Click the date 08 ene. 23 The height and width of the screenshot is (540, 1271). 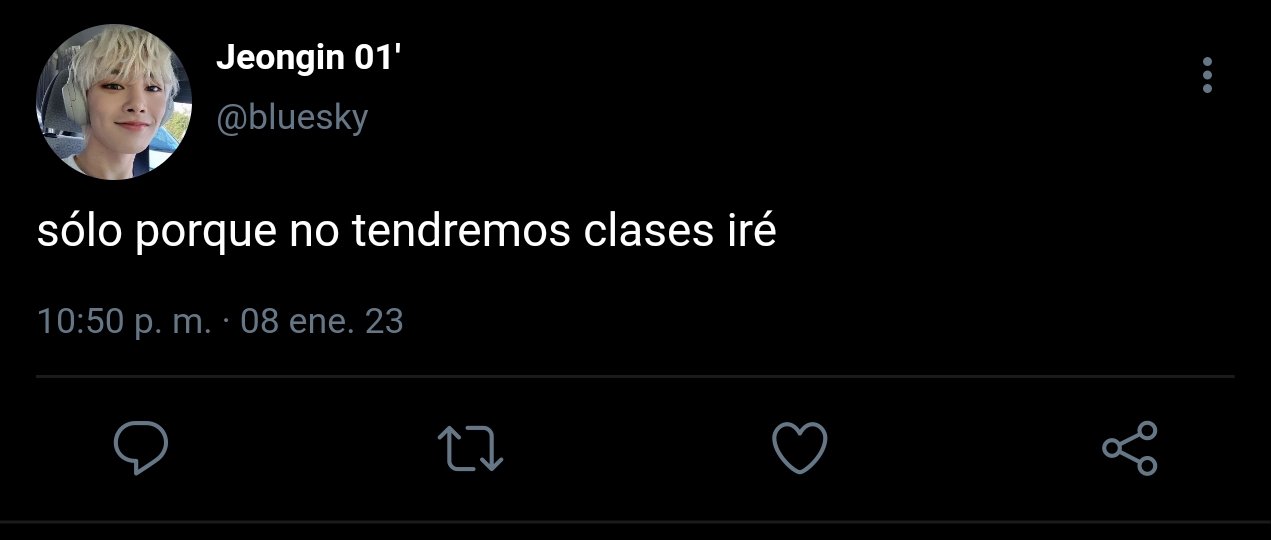click(322, 322)
